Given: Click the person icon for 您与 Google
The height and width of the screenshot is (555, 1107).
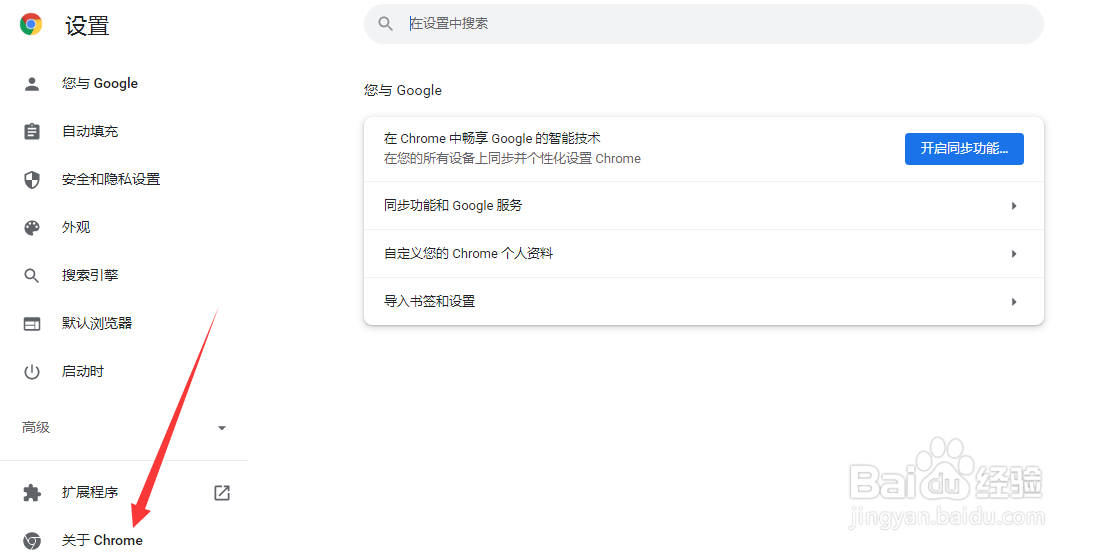Looking at the screenshot, I should 32,84.
